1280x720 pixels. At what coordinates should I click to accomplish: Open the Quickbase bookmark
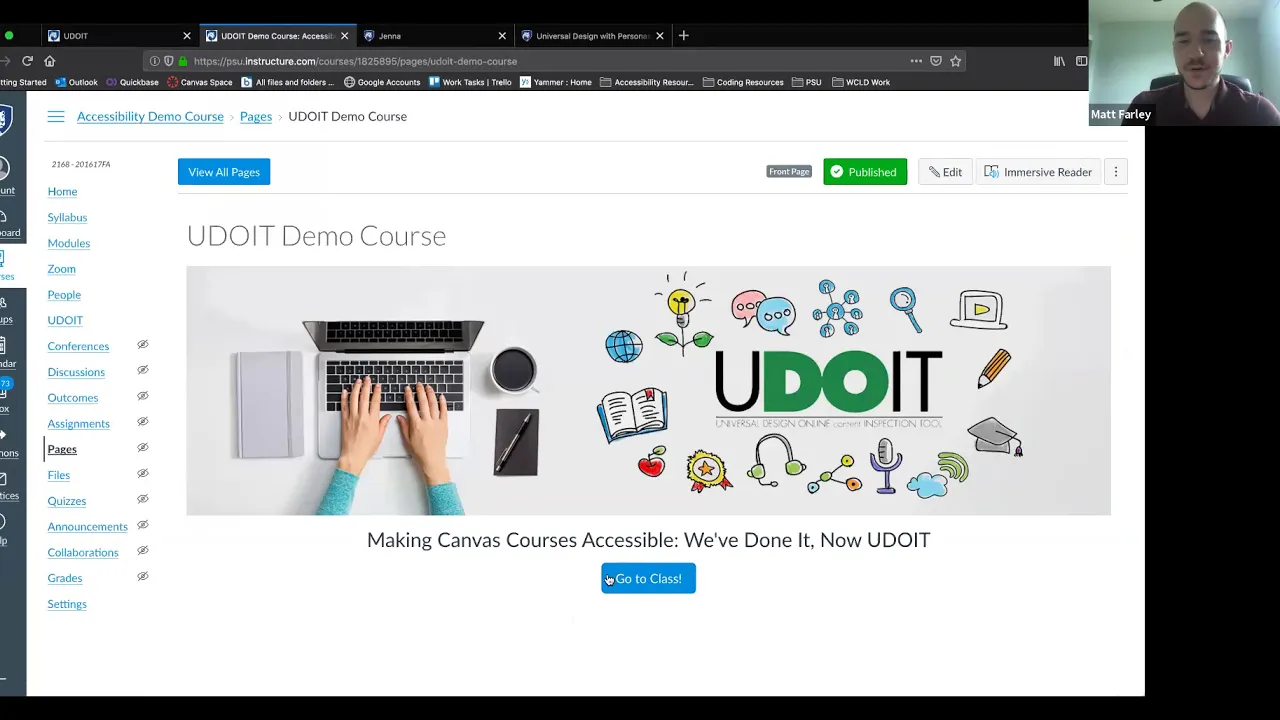tap(131, 82)
